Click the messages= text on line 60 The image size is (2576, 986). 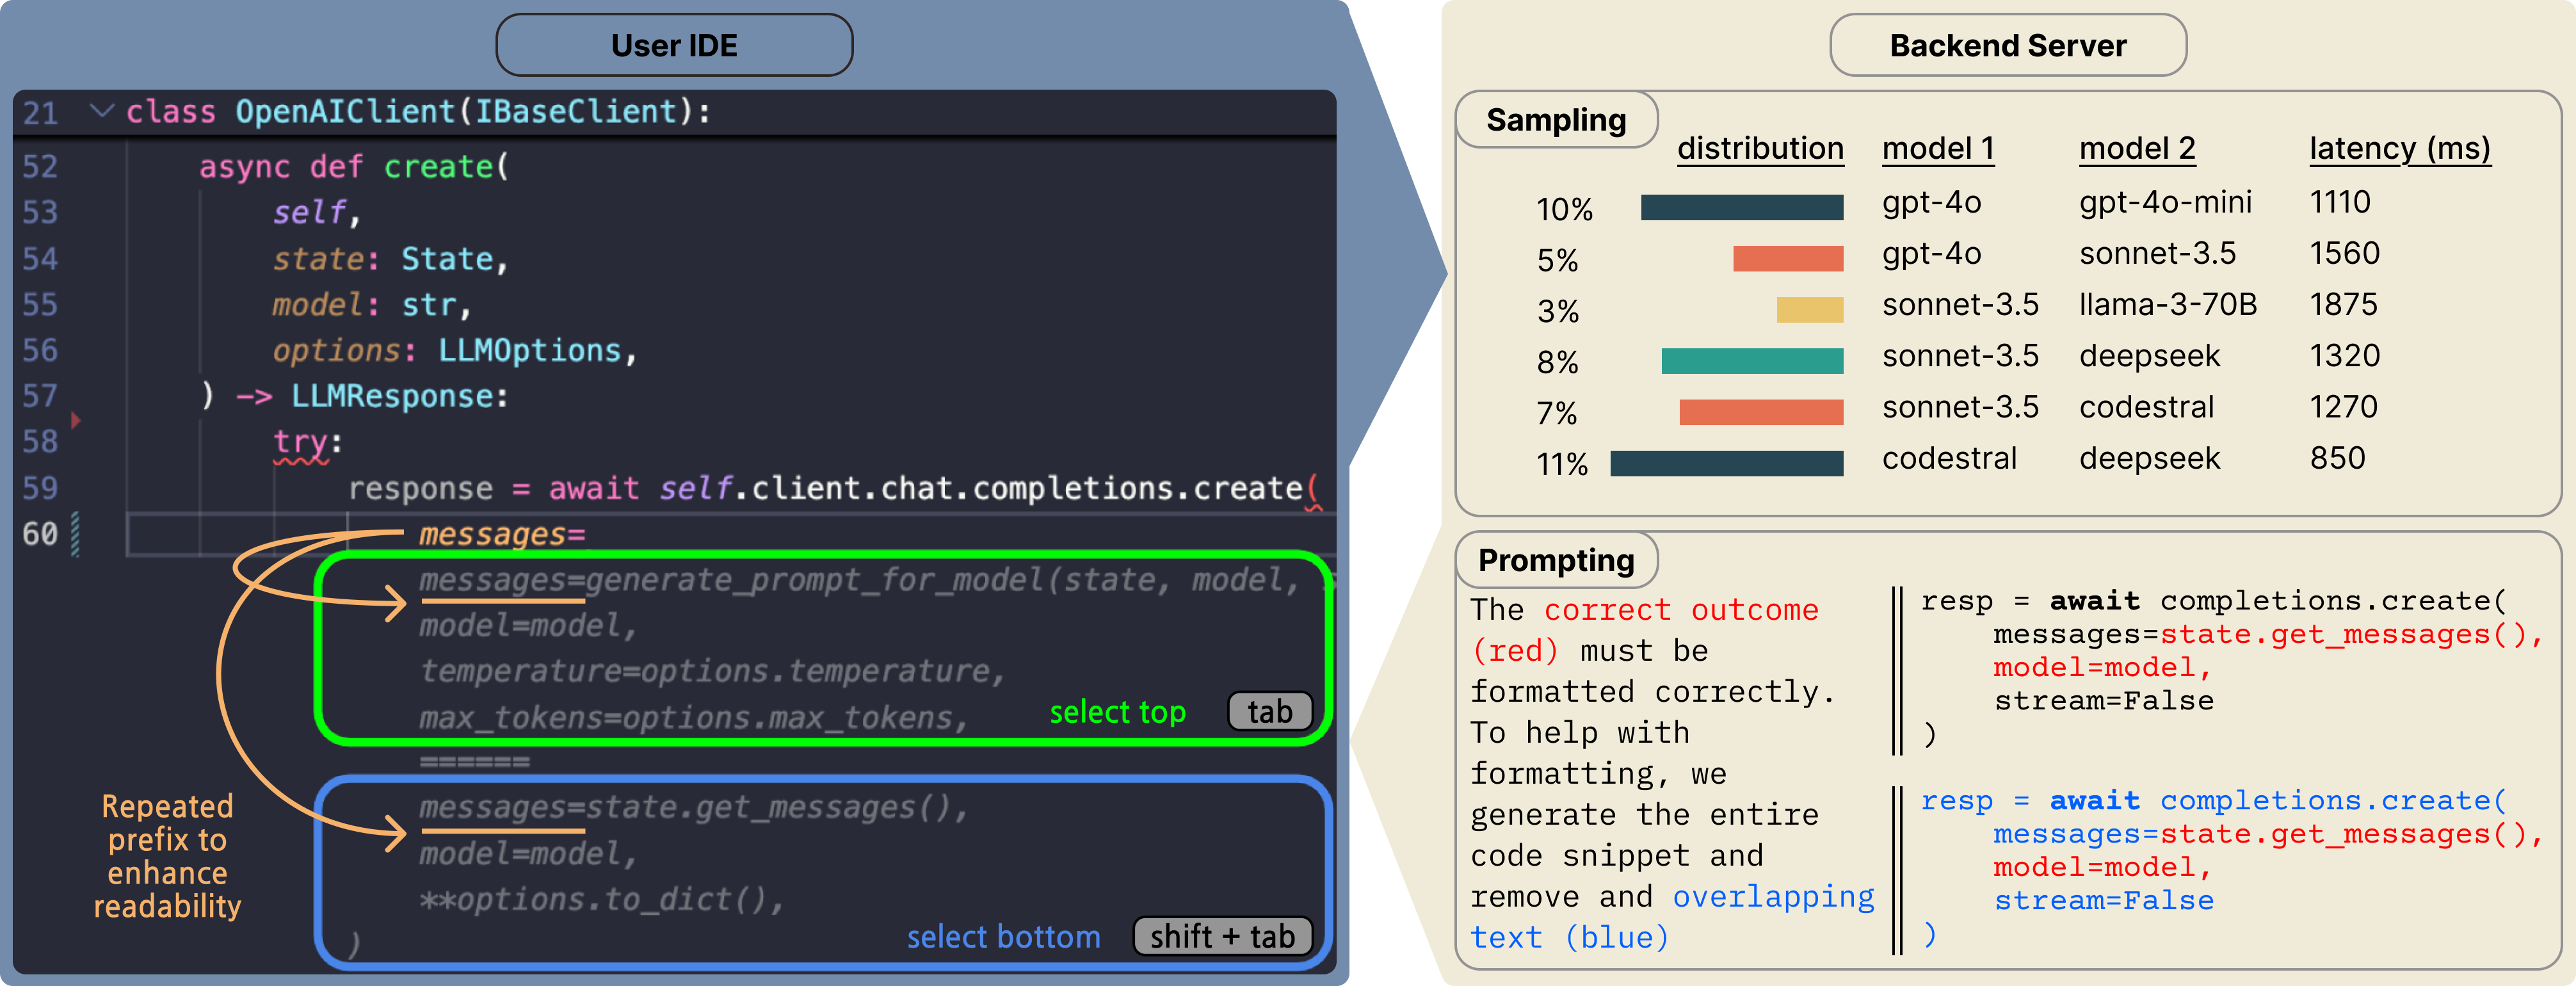click(502, 534)
